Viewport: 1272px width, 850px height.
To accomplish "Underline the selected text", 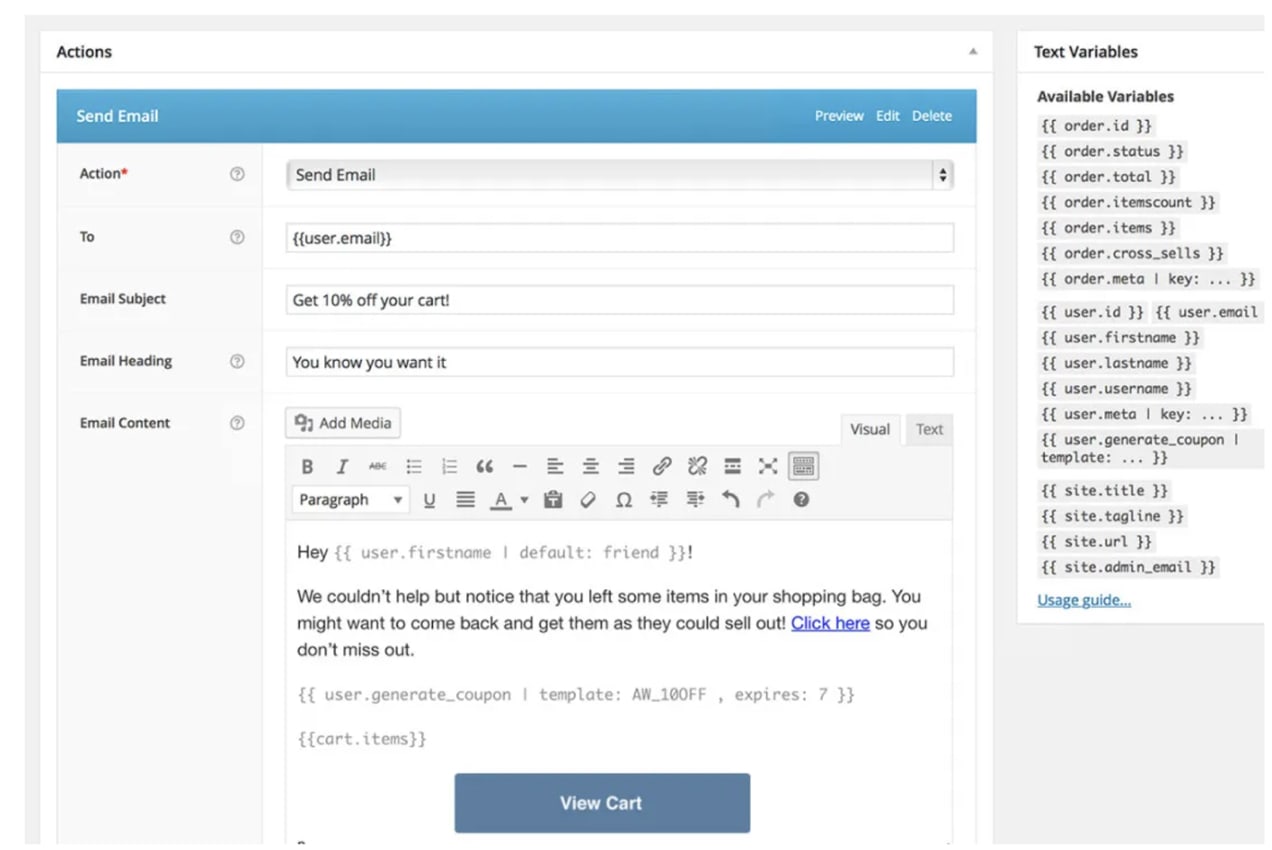I will pos(429,500).
